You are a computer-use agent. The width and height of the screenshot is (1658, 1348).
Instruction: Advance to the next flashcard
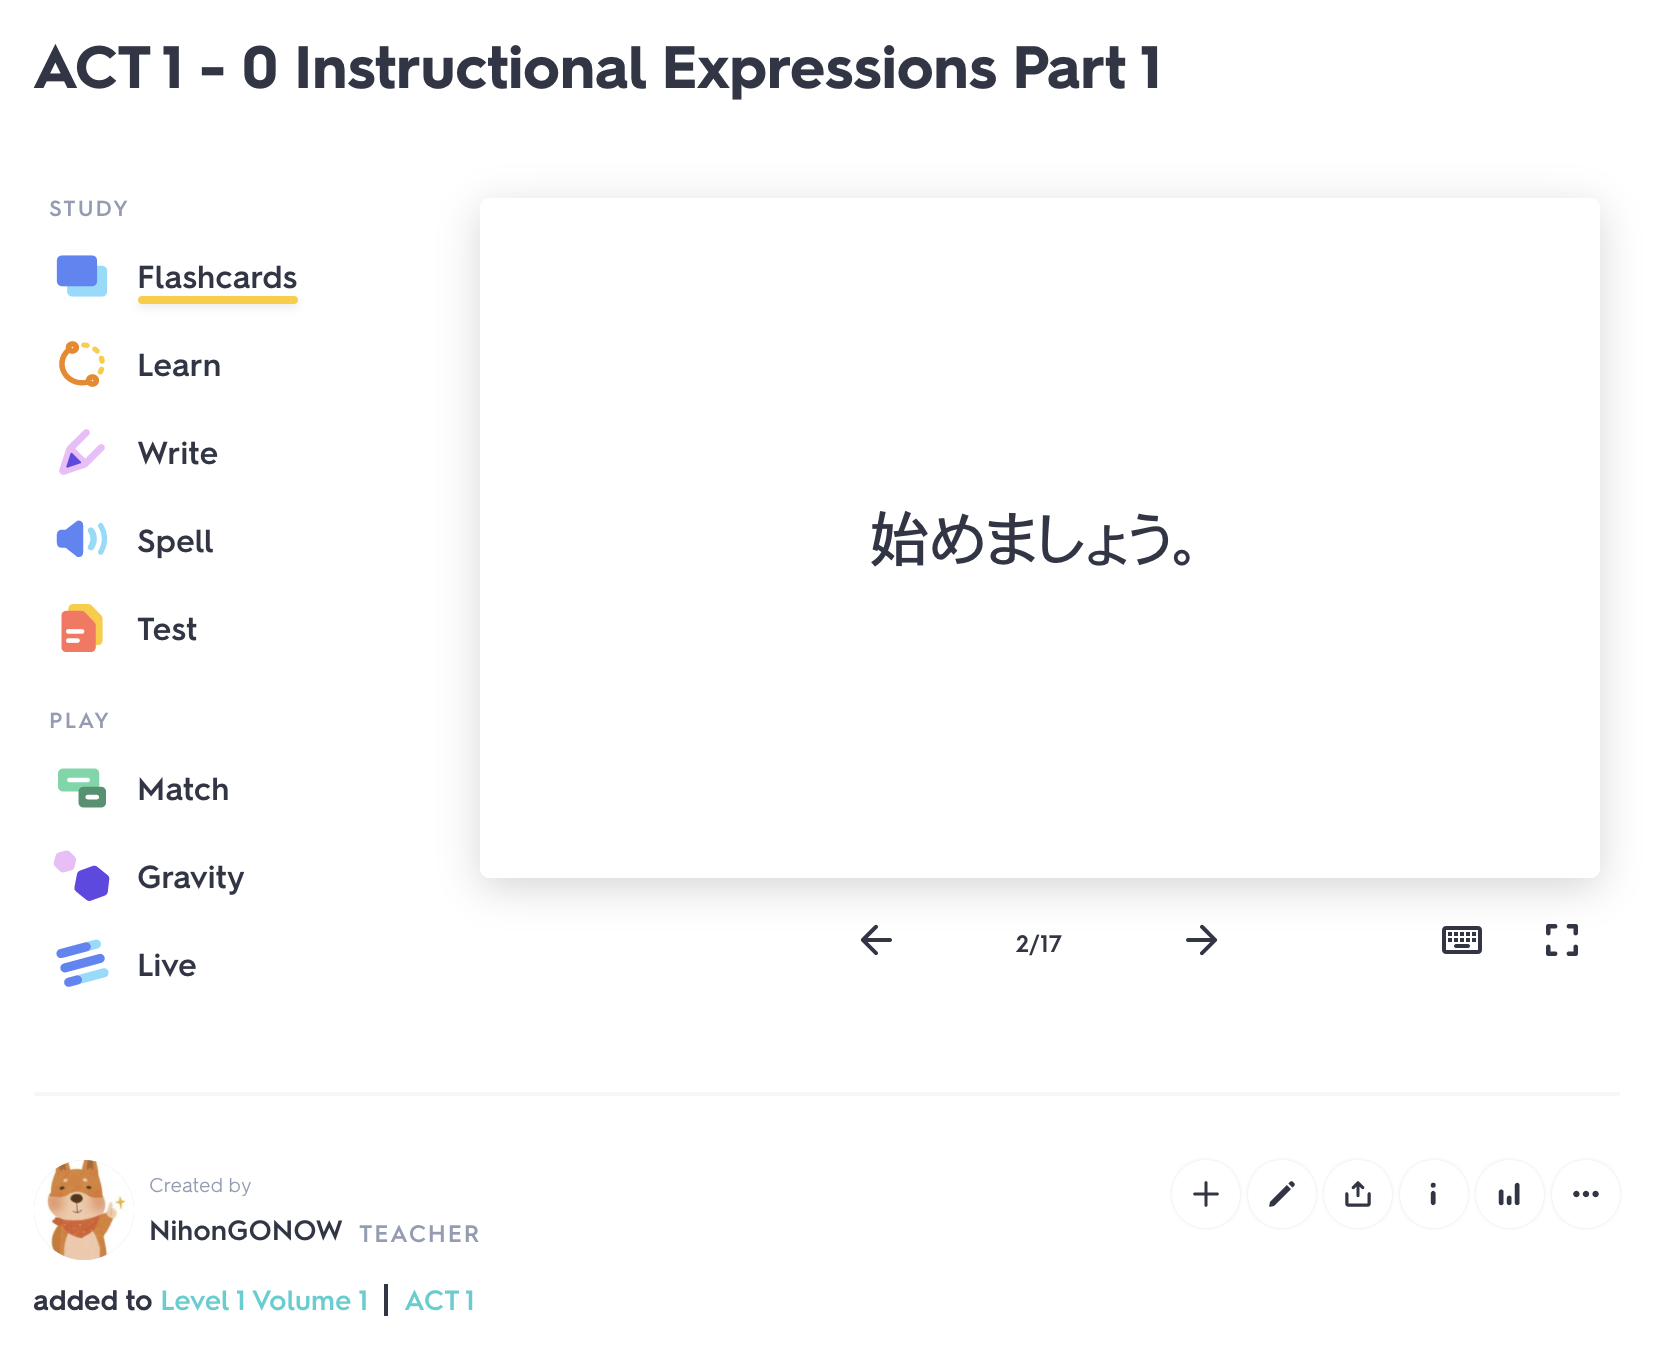[1202, 940]
